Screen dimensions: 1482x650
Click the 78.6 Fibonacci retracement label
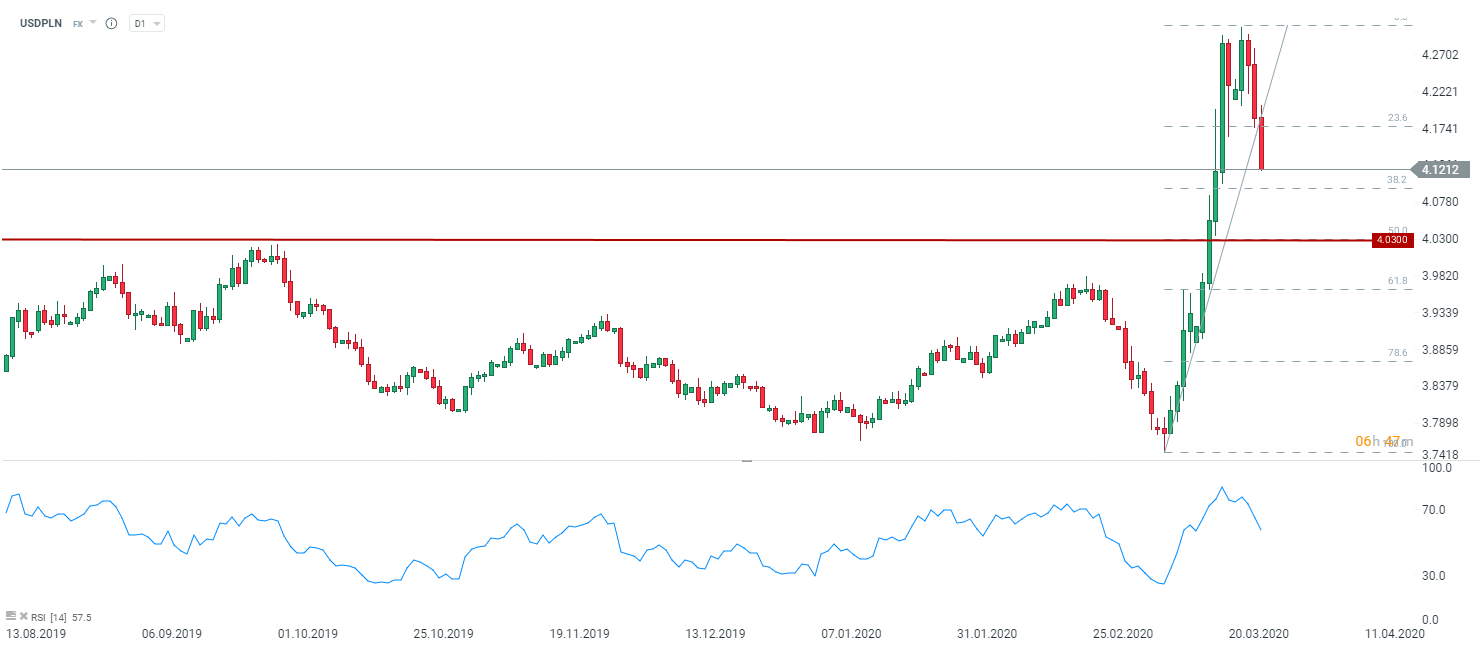pos(1397,353)
